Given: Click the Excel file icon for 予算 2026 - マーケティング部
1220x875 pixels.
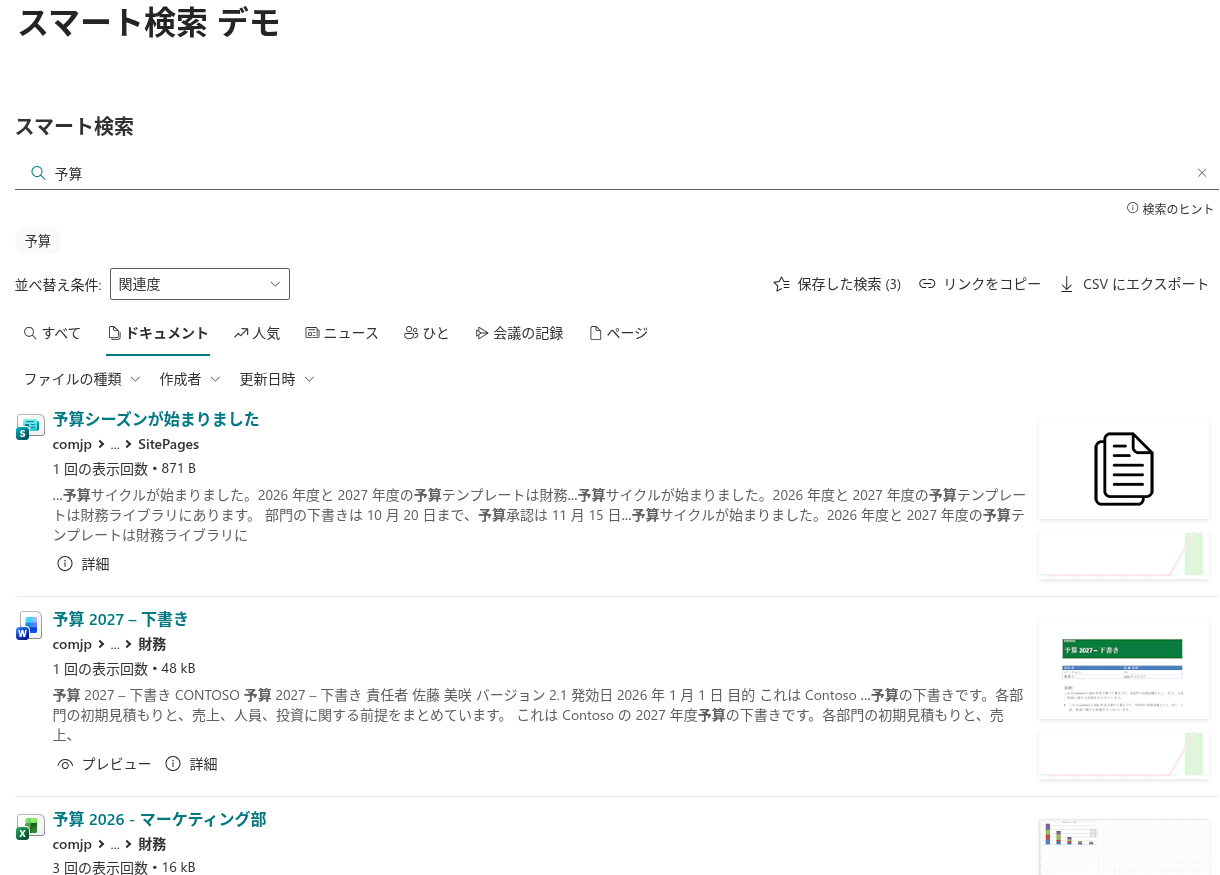Looking at the screenshot, I should tap(30, 827).
